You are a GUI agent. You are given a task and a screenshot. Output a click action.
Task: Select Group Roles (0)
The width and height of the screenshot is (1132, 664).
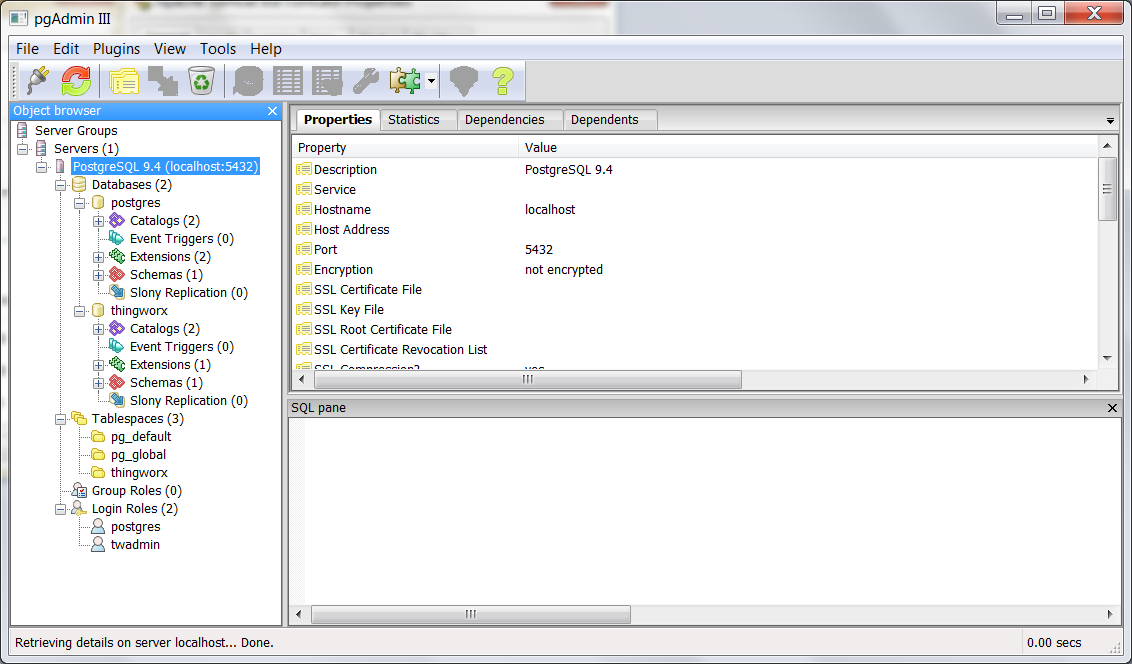(136, 491)
